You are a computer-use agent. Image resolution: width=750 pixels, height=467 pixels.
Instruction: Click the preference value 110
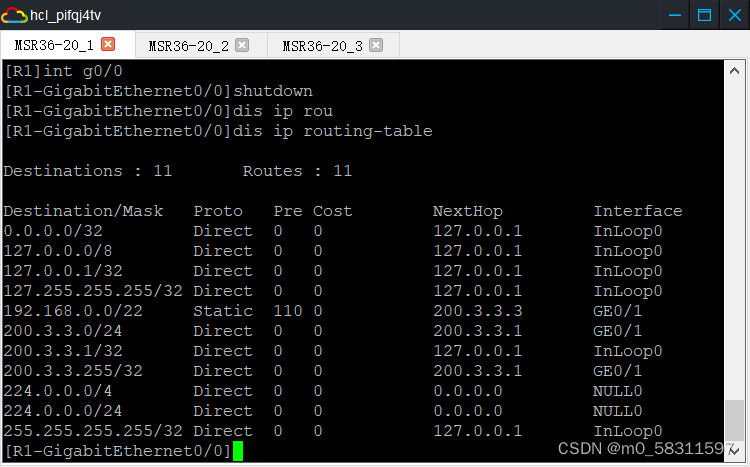point(288,311)
